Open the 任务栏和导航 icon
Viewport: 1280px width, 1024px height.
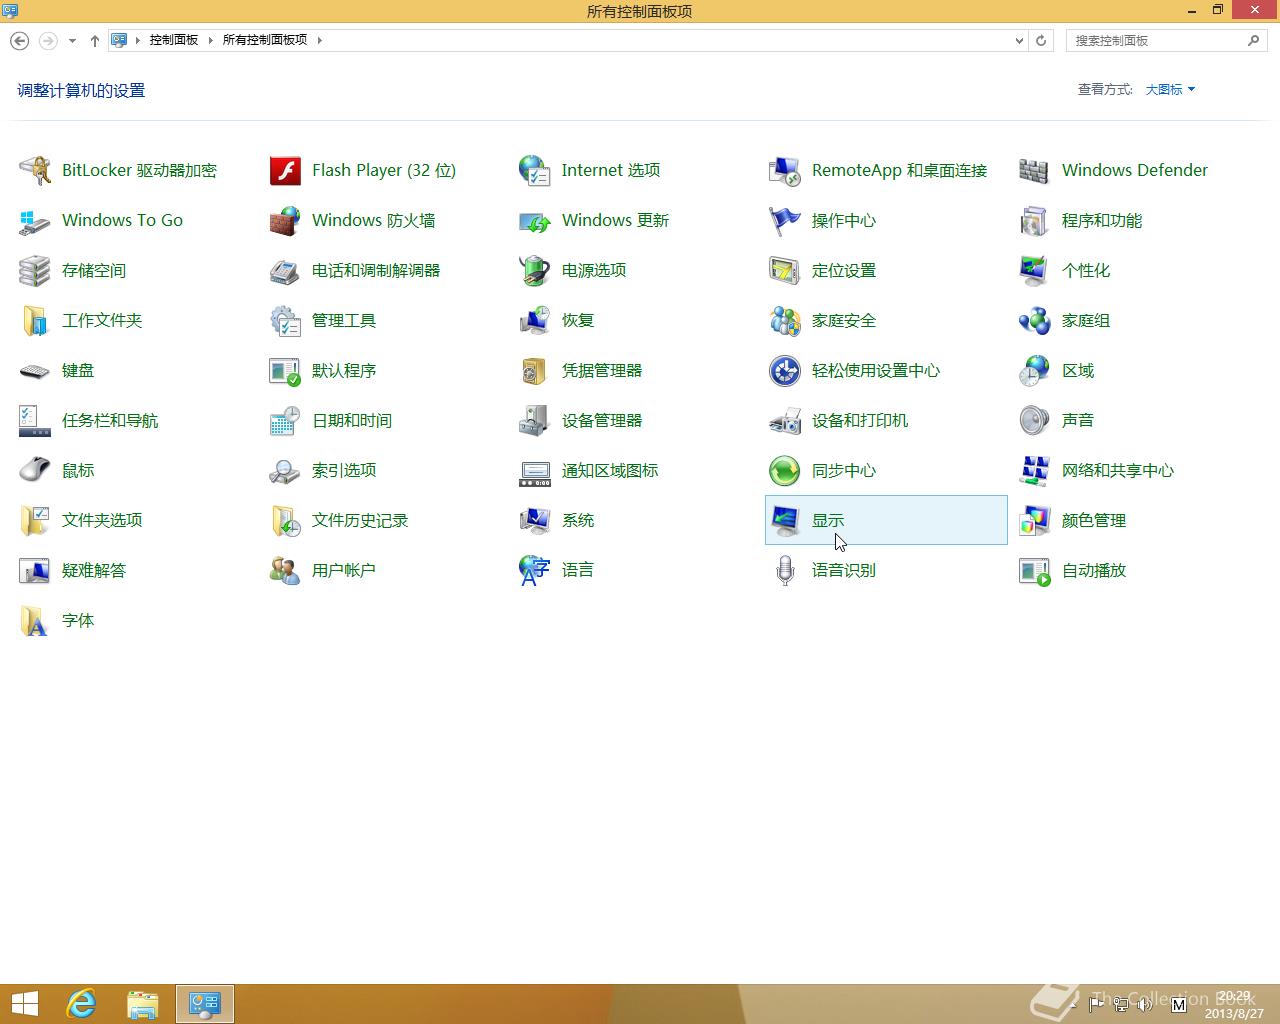tap(35, 420)
